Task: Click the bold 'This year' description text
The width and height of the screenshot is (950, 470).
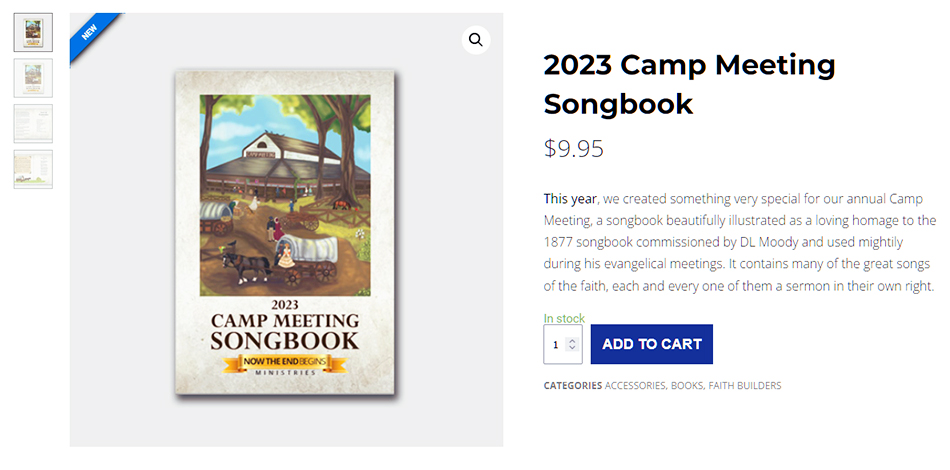Action: [570, 198]
